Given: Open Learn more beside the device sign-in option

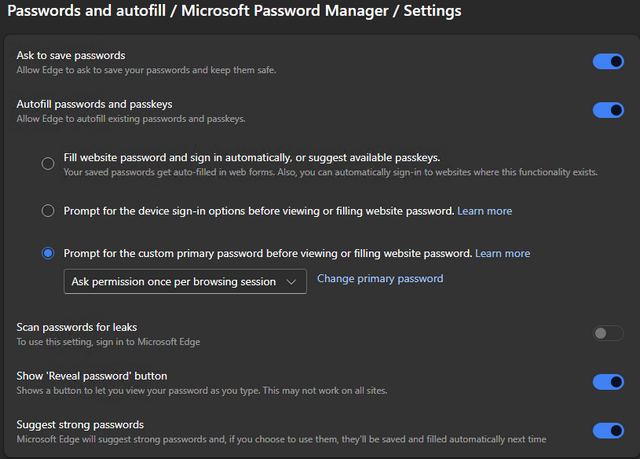Looking at the screenshot, I should [x=484, y=211].
